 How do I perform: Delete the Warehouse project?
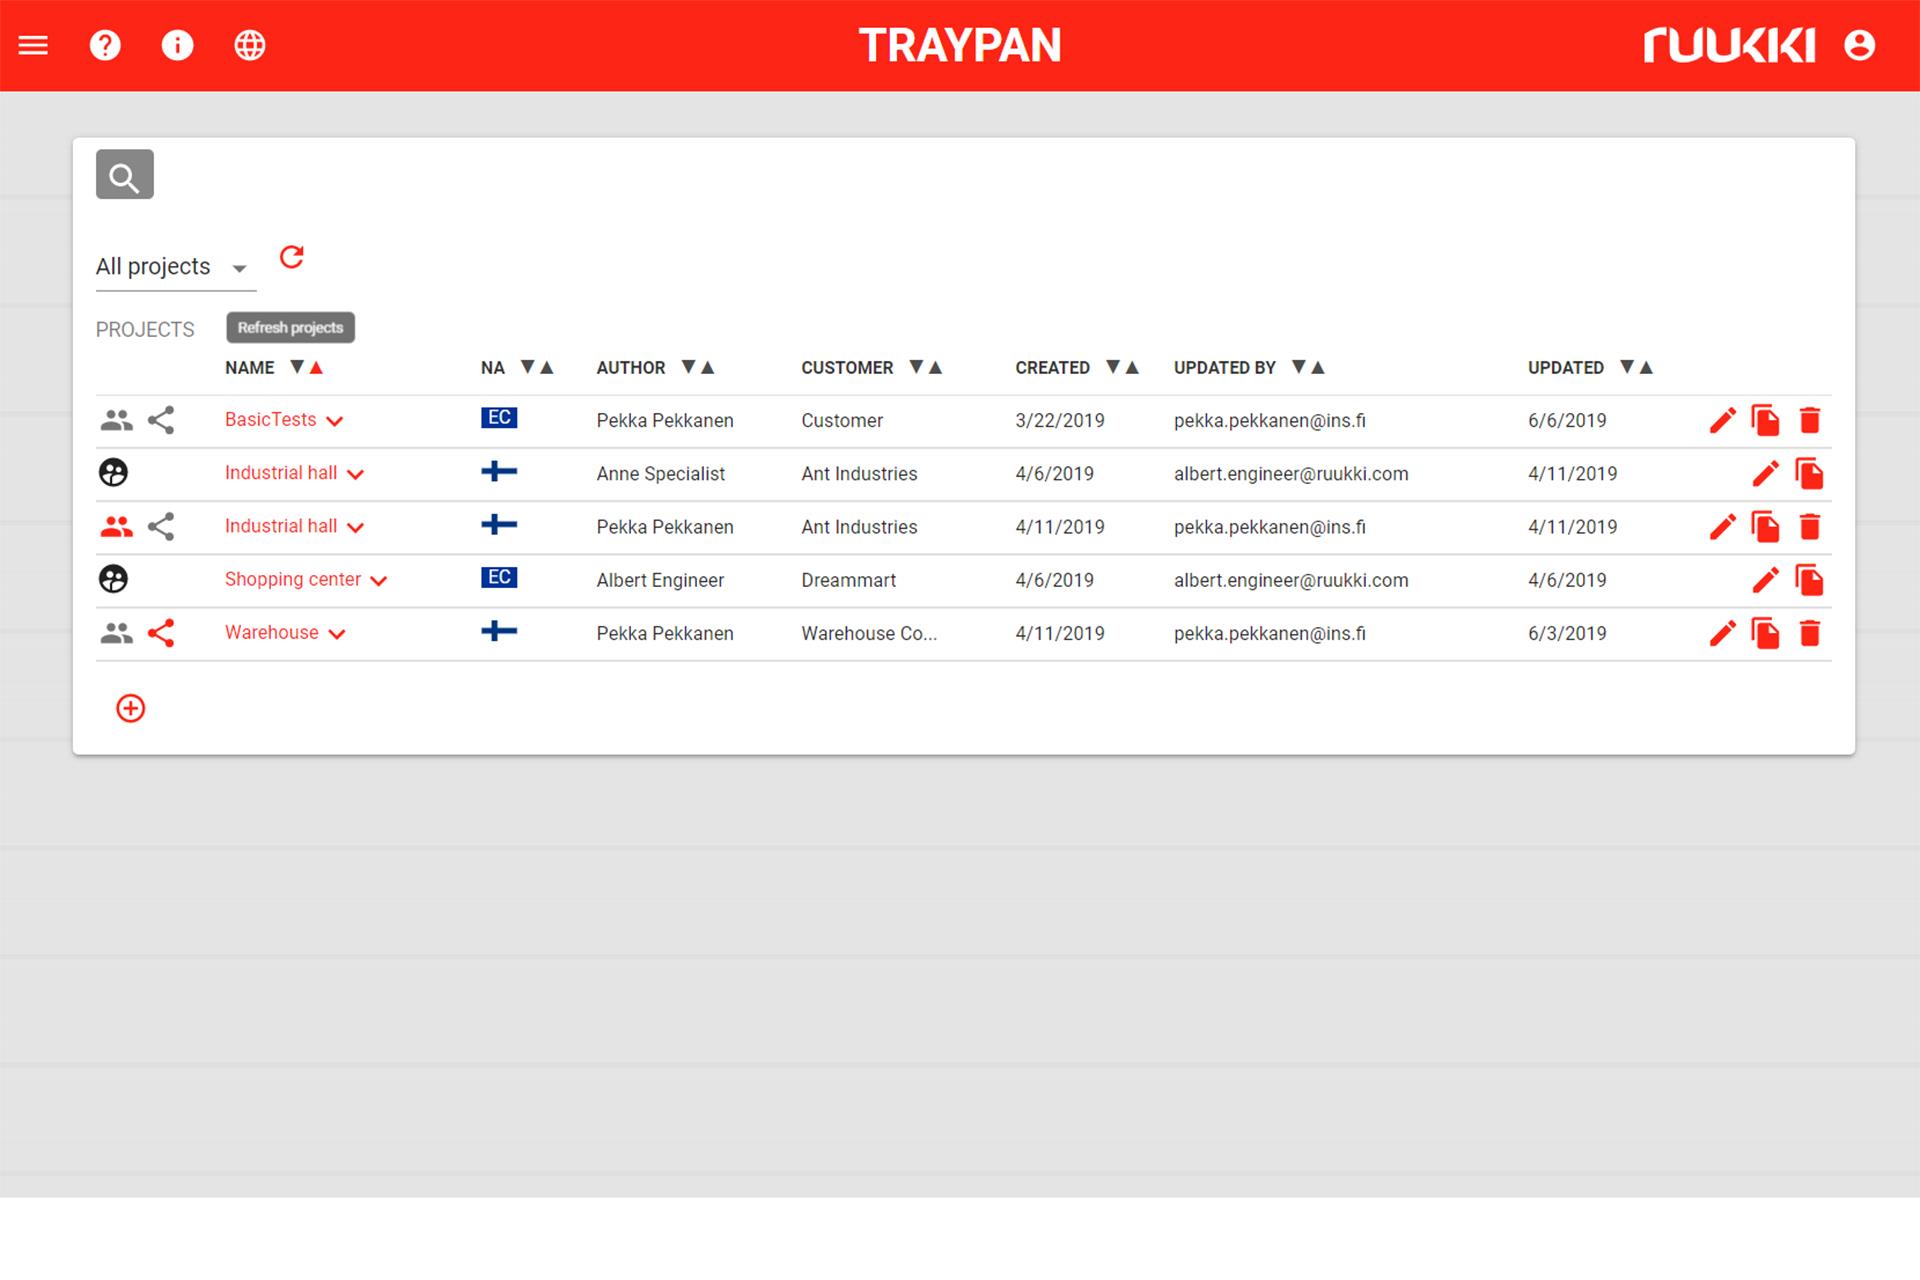coord(1810,633)
